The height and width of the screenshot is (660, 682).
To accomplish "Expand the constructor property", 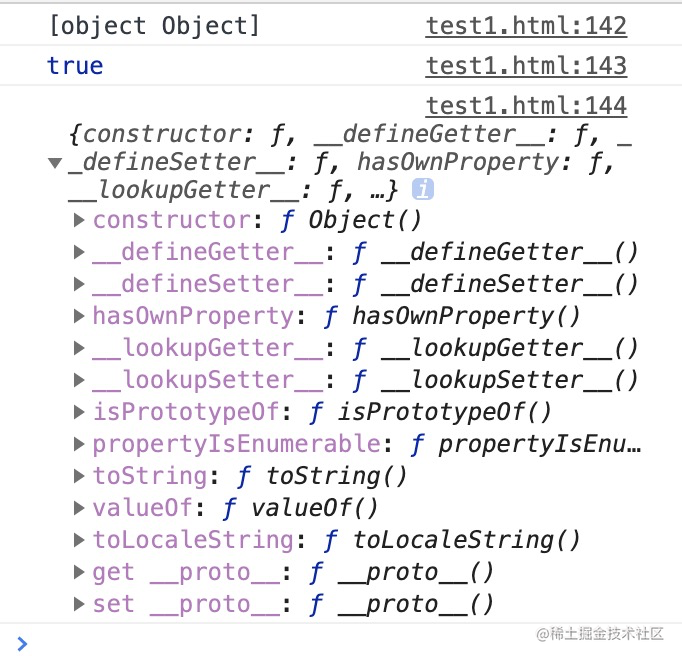I will 79,220.
